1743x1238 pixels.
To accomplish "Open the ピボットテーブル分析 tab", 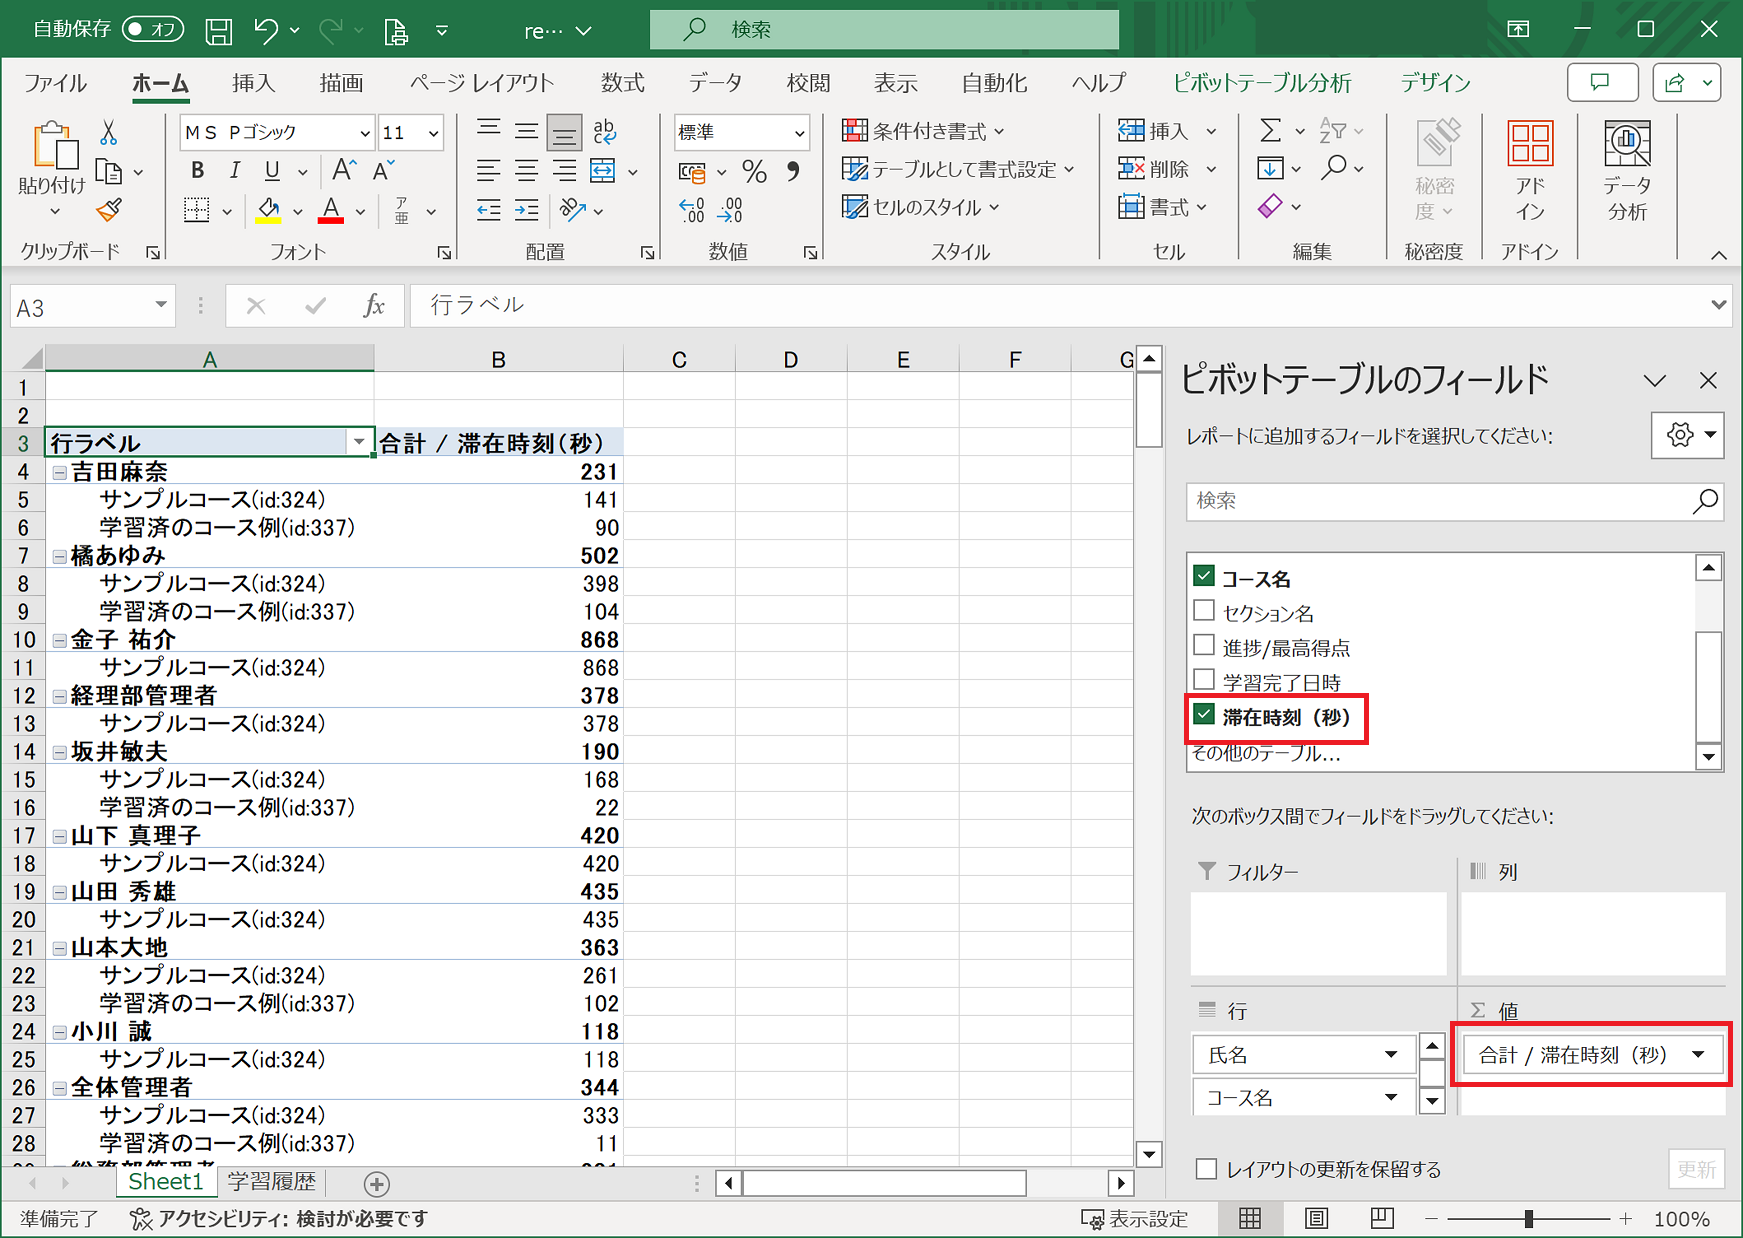I will pyautogui.click(x=1262, y=83).
